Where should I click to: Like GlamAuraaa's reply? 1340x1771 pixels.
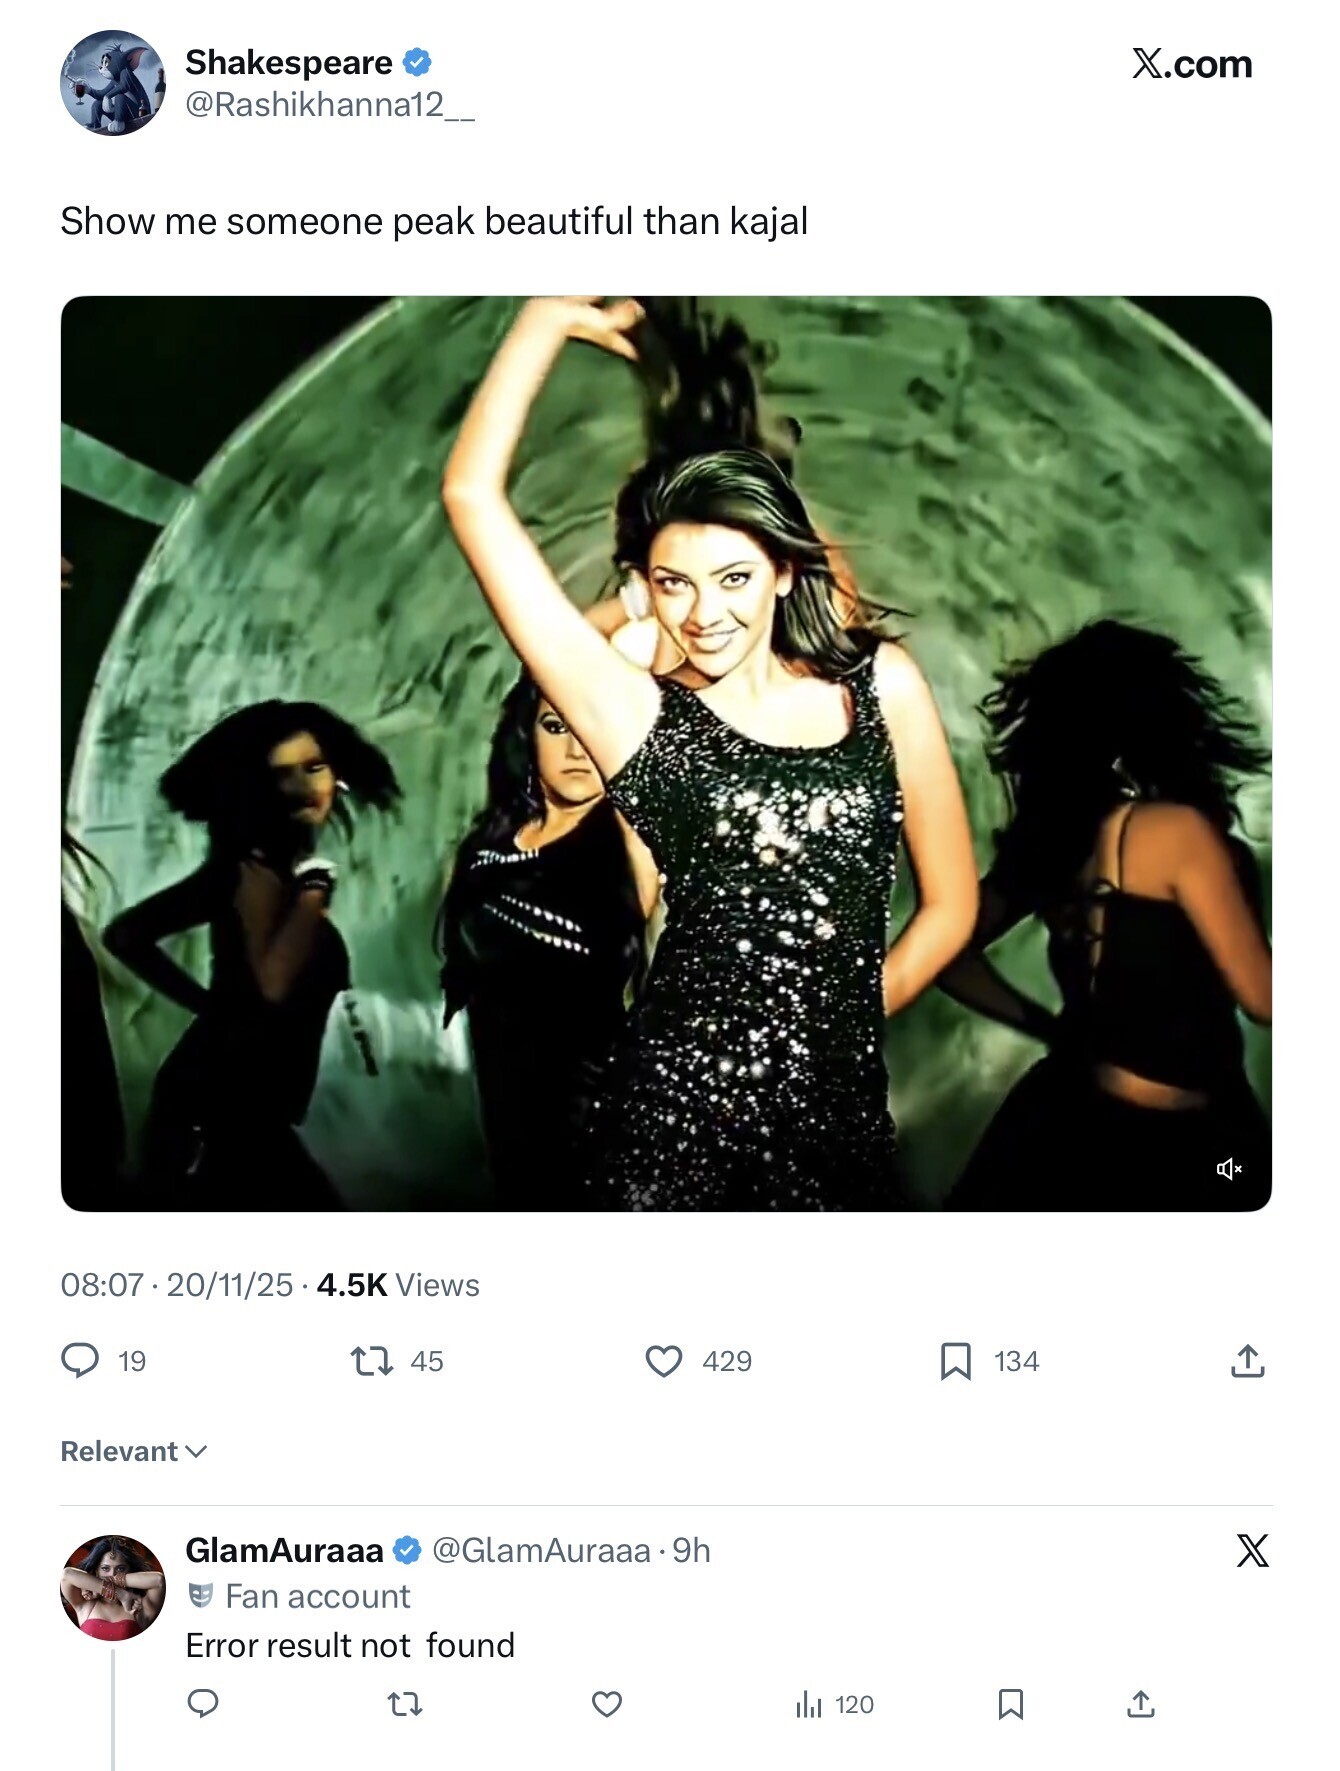(x=607, y=1703)
